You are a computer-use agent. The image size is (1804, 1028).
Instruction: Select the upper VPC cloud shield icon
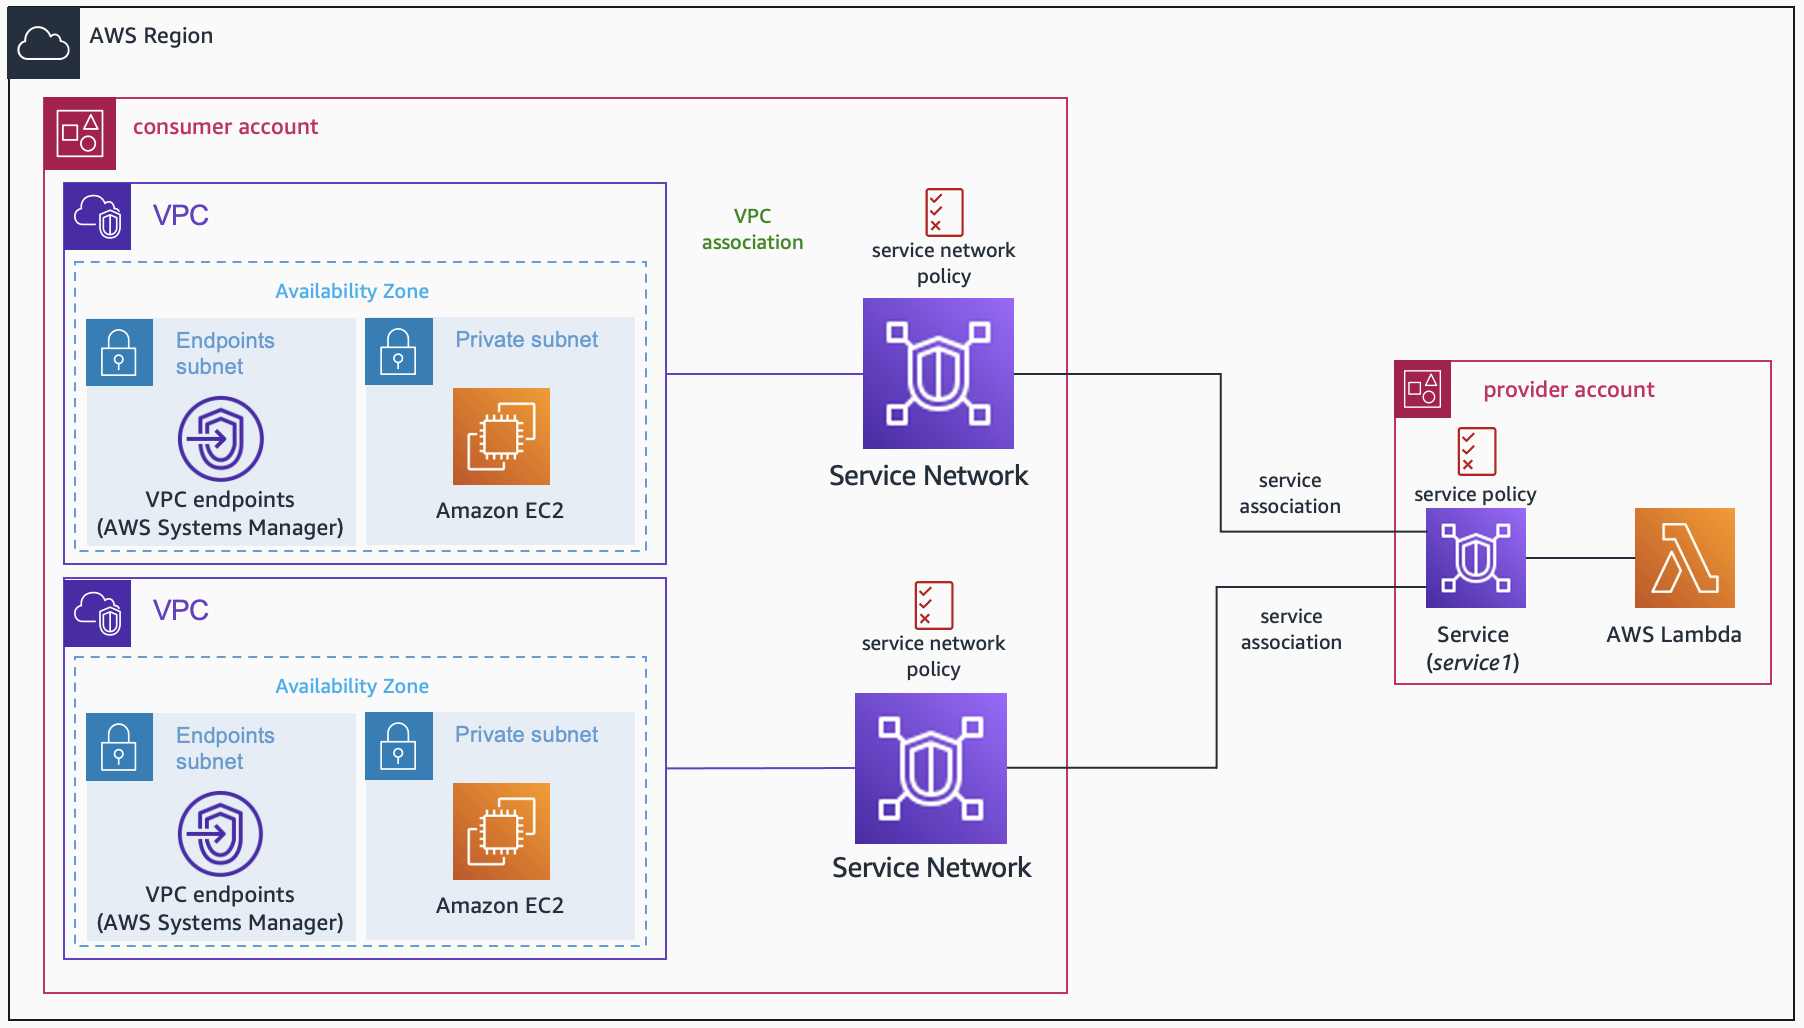coord(98,216)
